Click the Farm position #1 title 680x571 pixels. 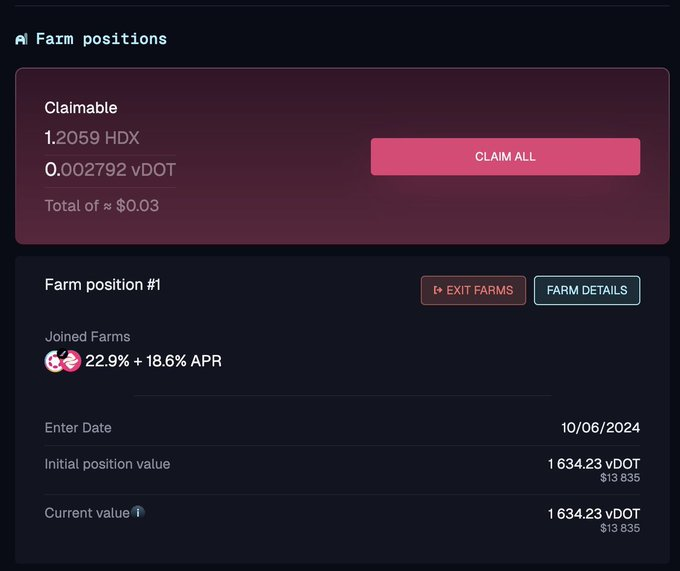(x=103, y=285)
